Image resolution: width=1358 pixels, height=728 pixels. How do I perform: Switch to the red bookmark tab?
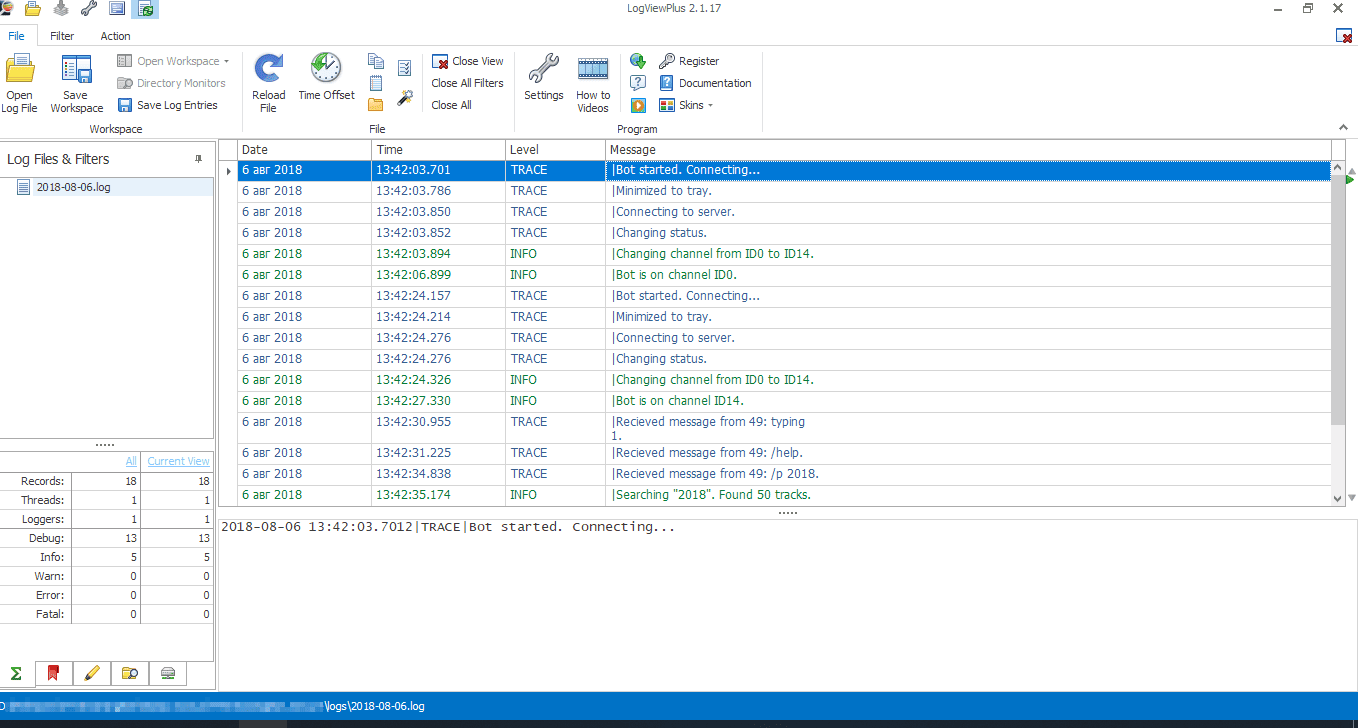[54, 673]
